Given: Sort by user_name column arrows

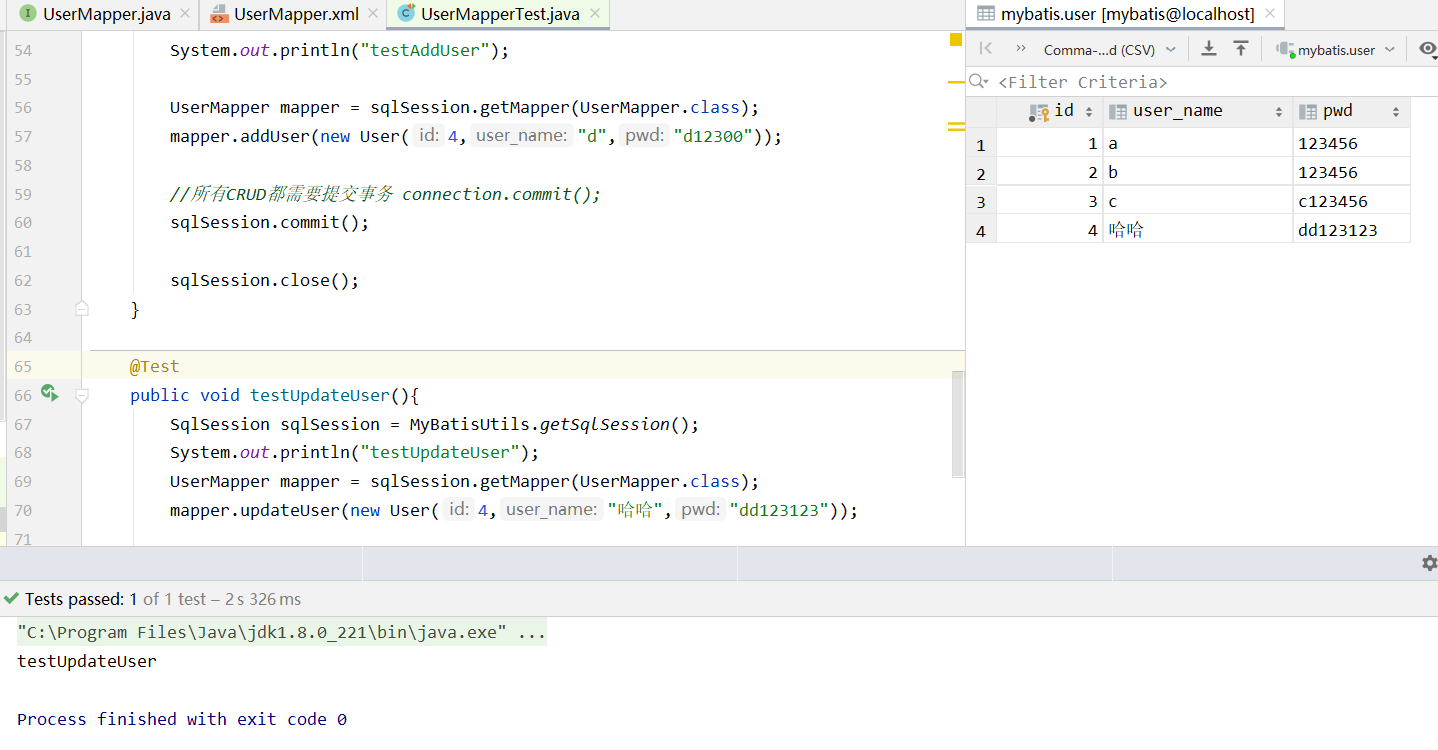Looking at the screenshot, I should [1279, 112].
